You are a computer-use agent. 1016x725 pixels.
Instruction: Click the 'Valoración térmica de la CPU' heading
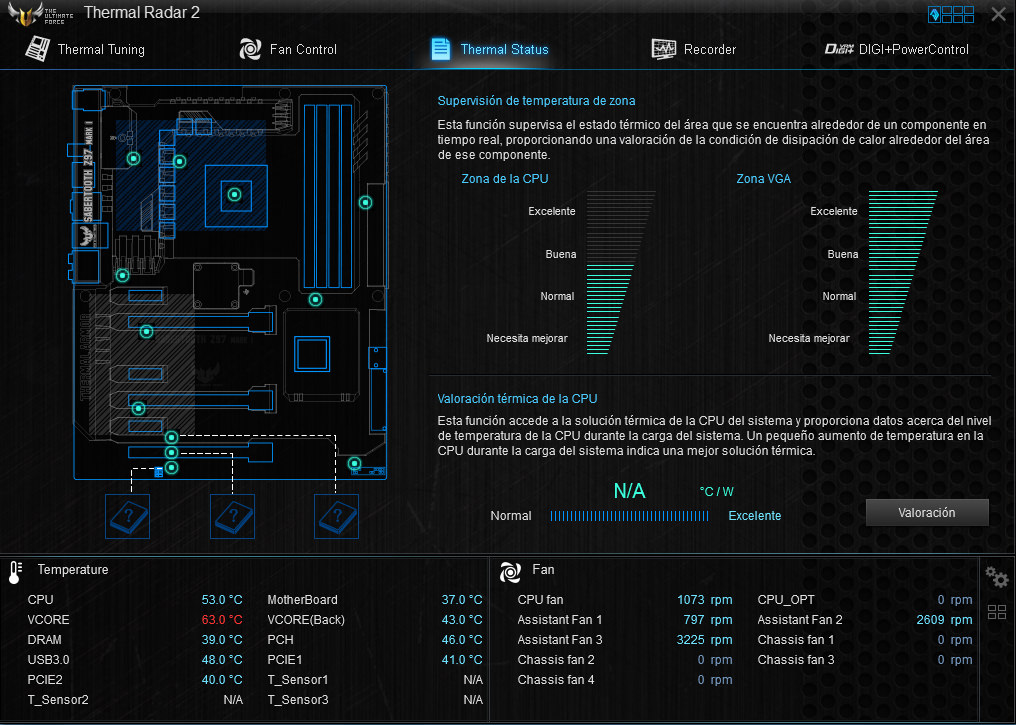[x=517, y=398]
